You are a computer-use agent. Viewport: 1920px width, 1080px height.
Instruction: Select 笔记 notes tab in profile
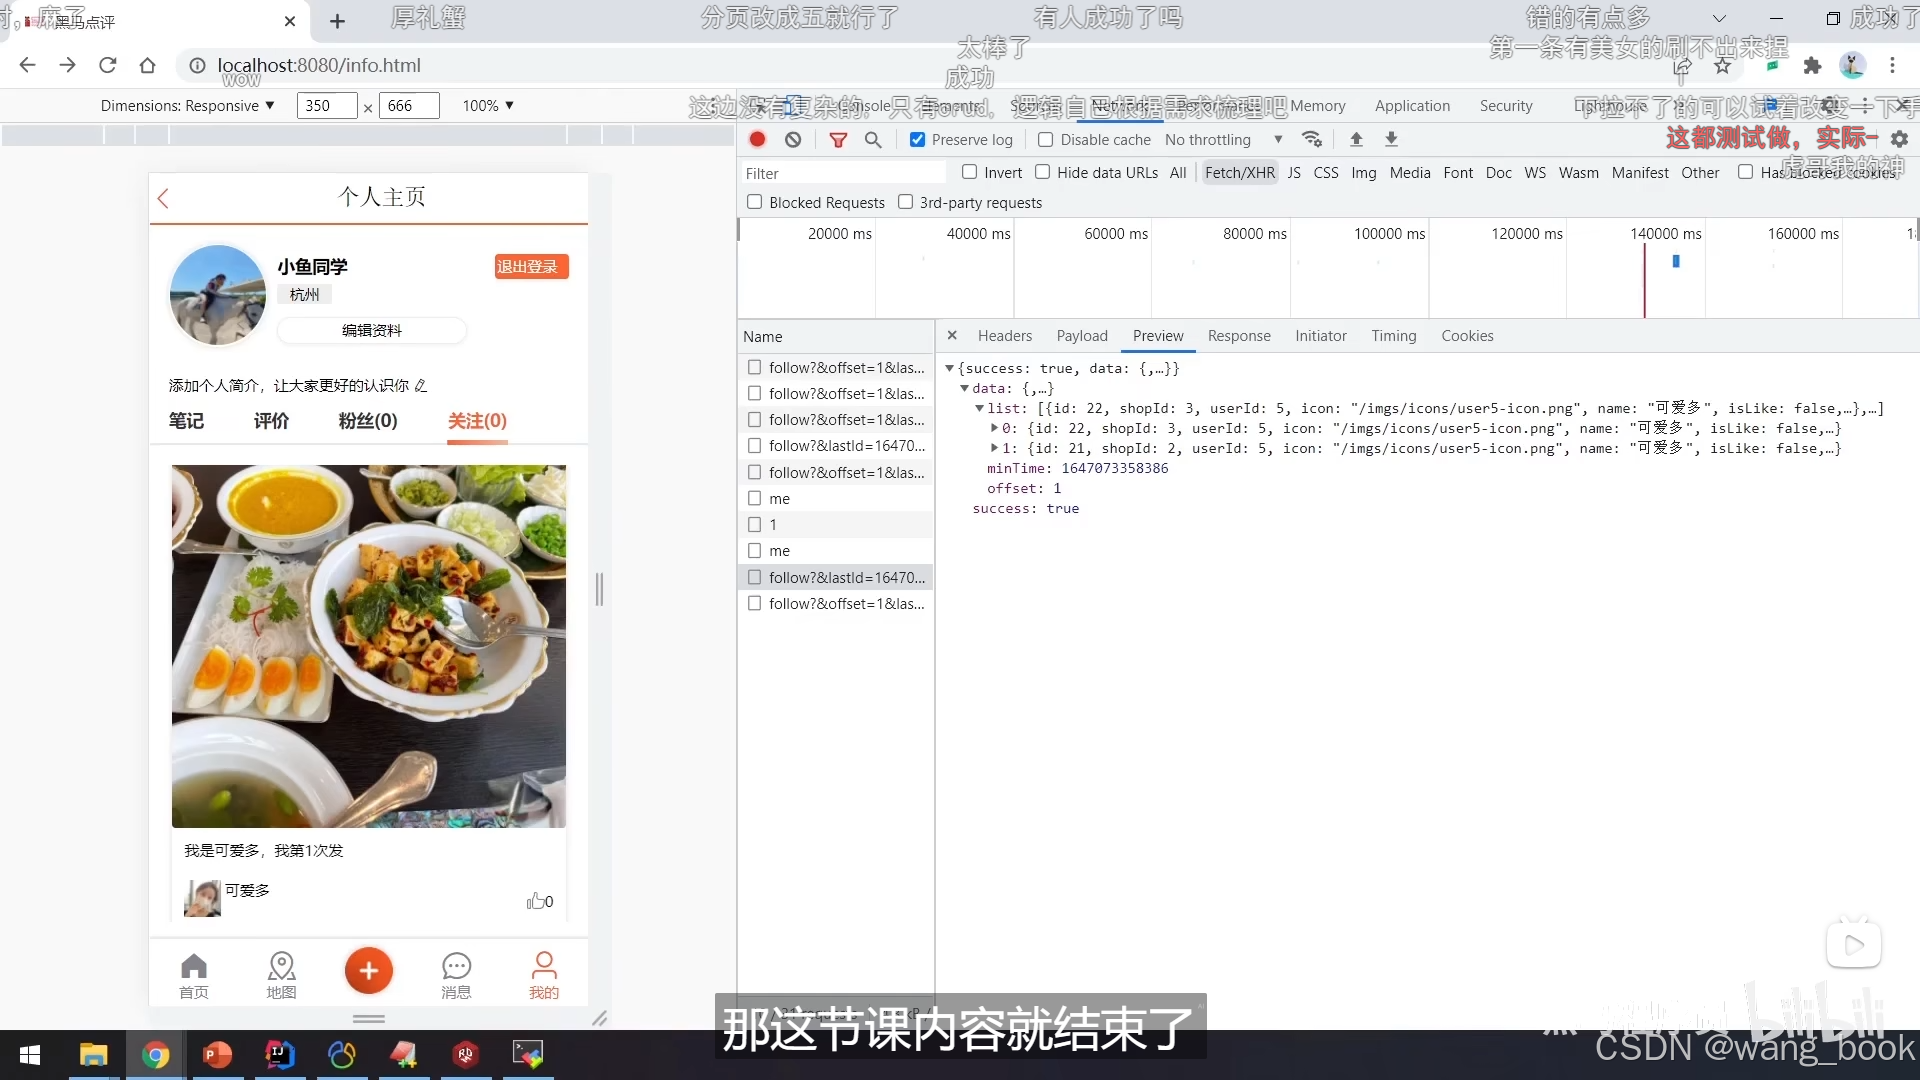(187, 421)
